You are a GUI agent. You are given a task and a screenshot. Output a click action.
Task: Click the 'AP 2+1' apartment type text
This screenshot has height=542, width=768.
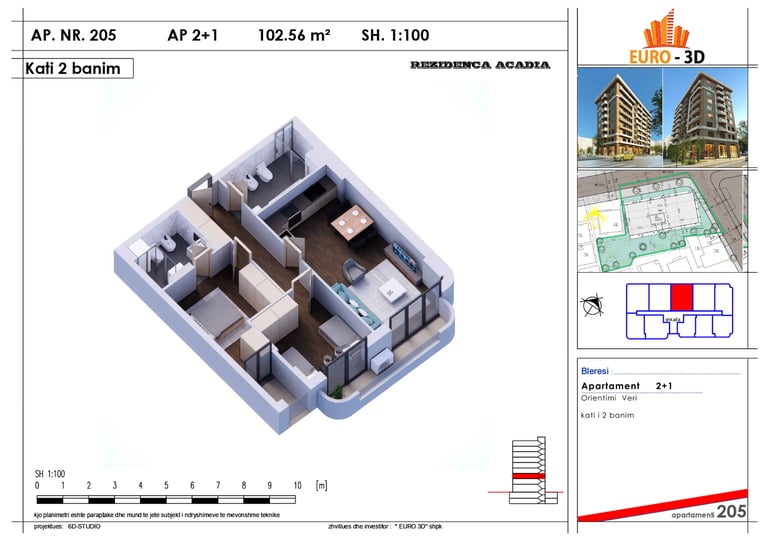(192, 35)
